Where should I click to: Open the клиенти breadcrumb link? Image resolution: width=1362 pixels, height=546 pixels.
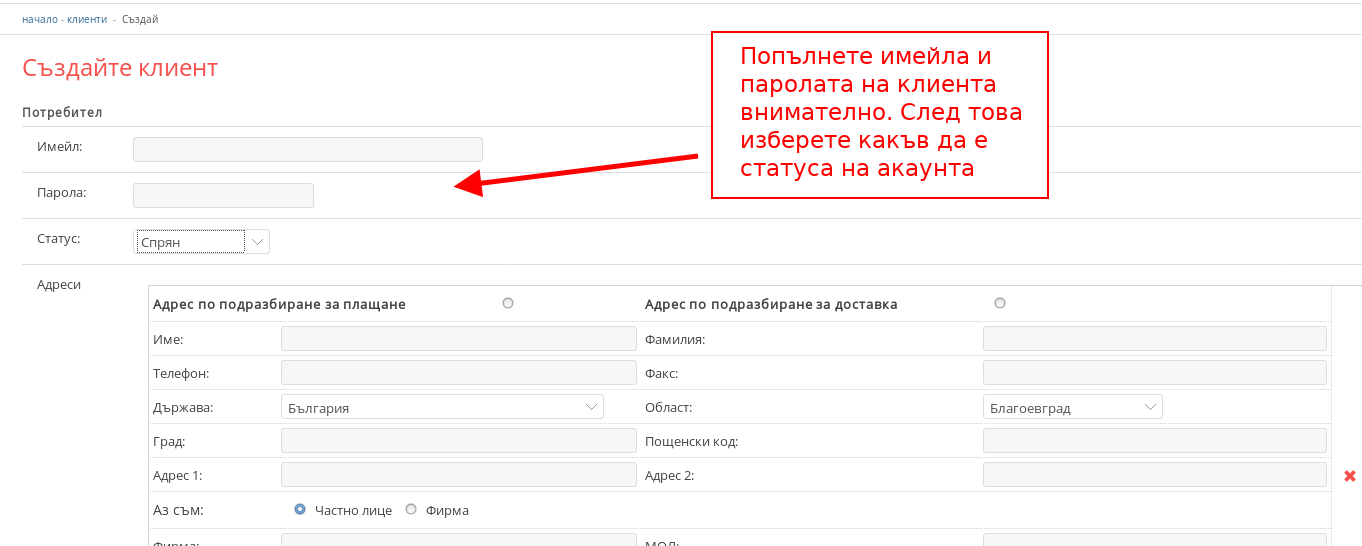coord(86,19)
